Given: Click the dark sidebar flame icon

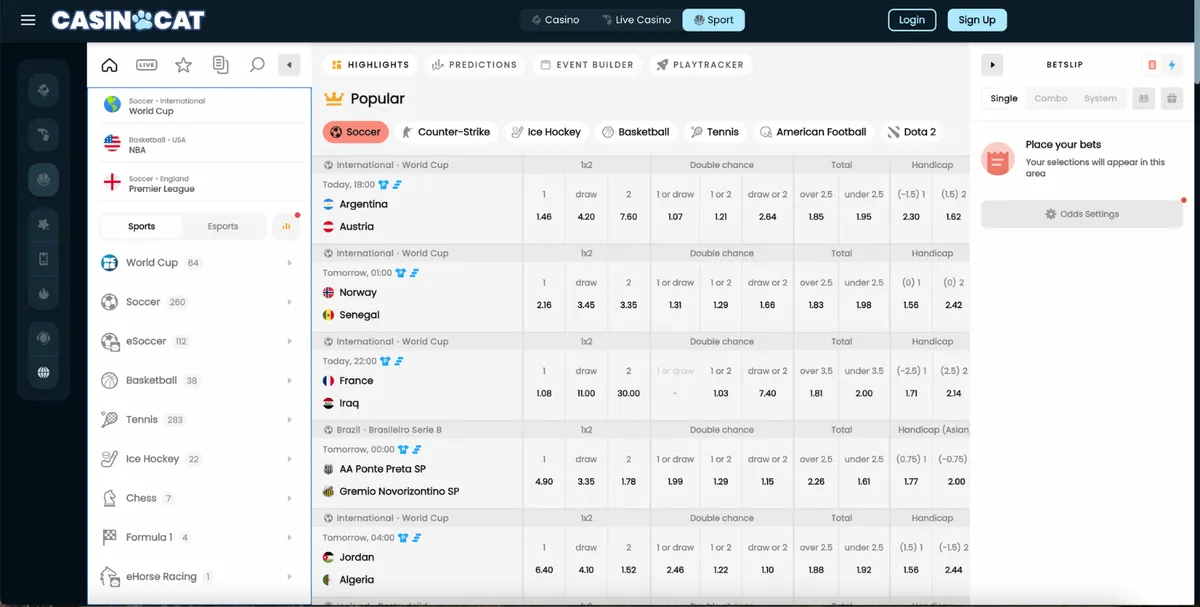Looking at the screenshot, I should point(43,294).
